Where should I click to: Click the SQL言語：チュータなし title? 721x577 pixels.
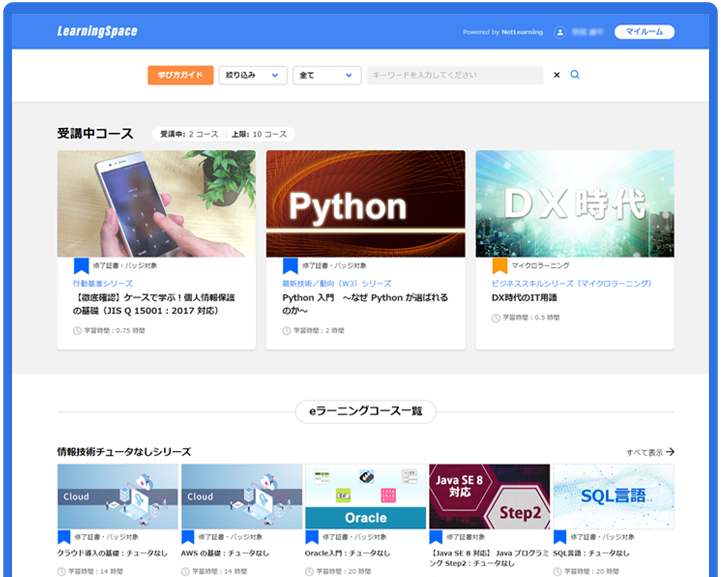[591, 553]
